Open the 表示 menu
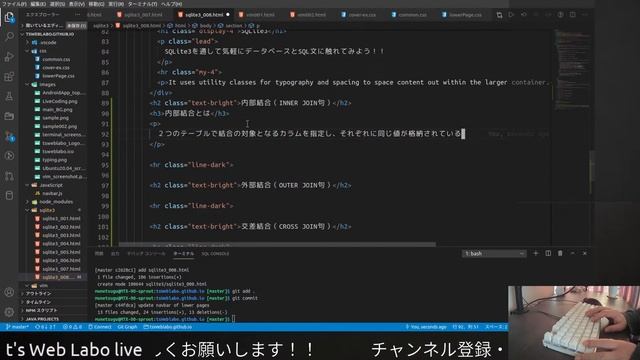 pos(77,4)
